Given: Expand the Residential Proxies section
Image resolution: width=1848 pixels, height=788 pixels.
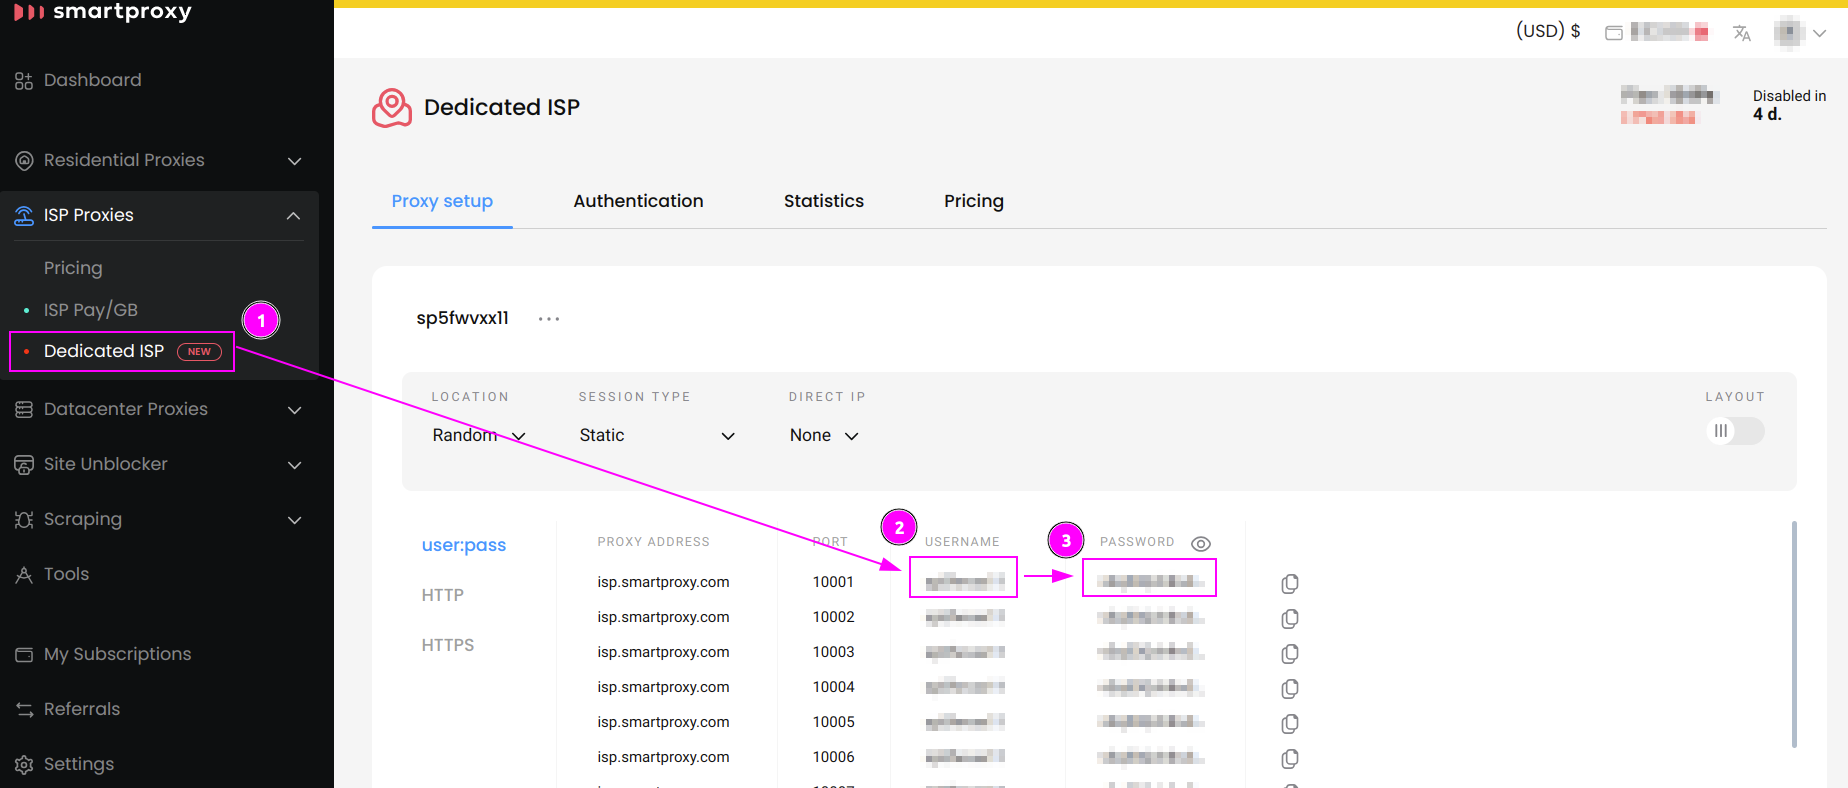Looking at the screenshot, I should 294,161.
